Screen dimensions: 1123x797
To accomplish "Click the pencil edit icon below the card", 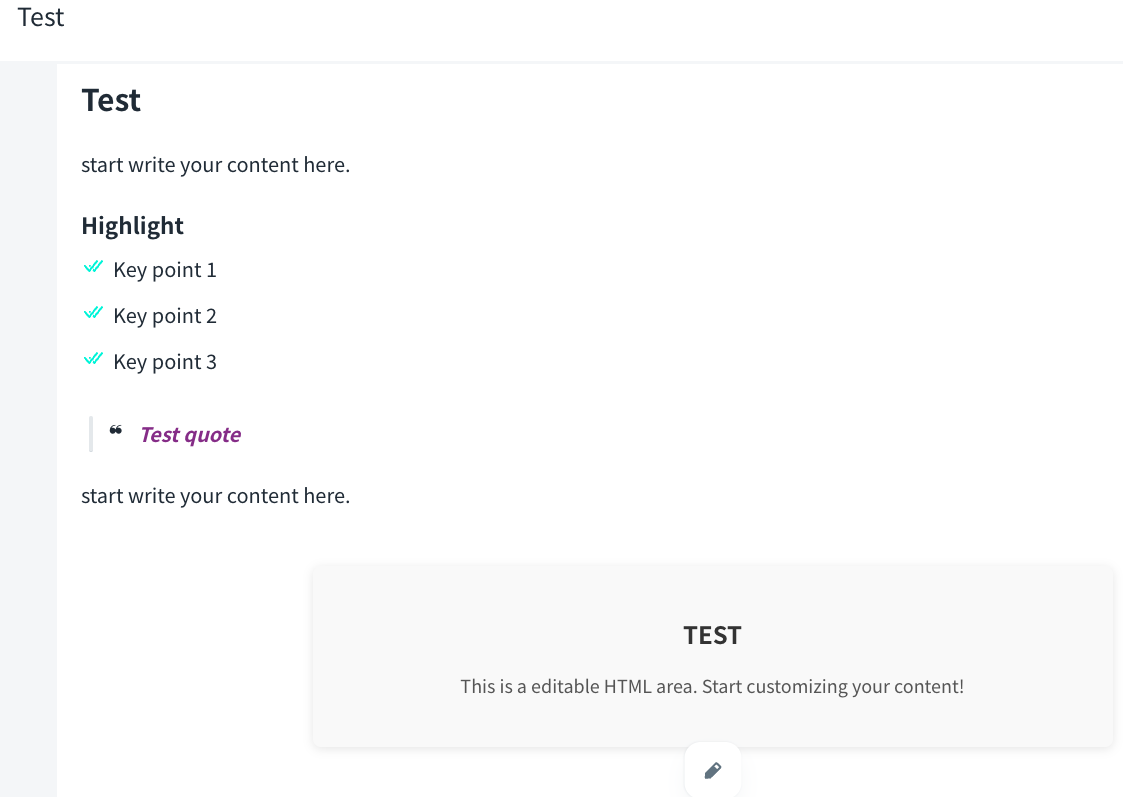I will pos(713,770).
